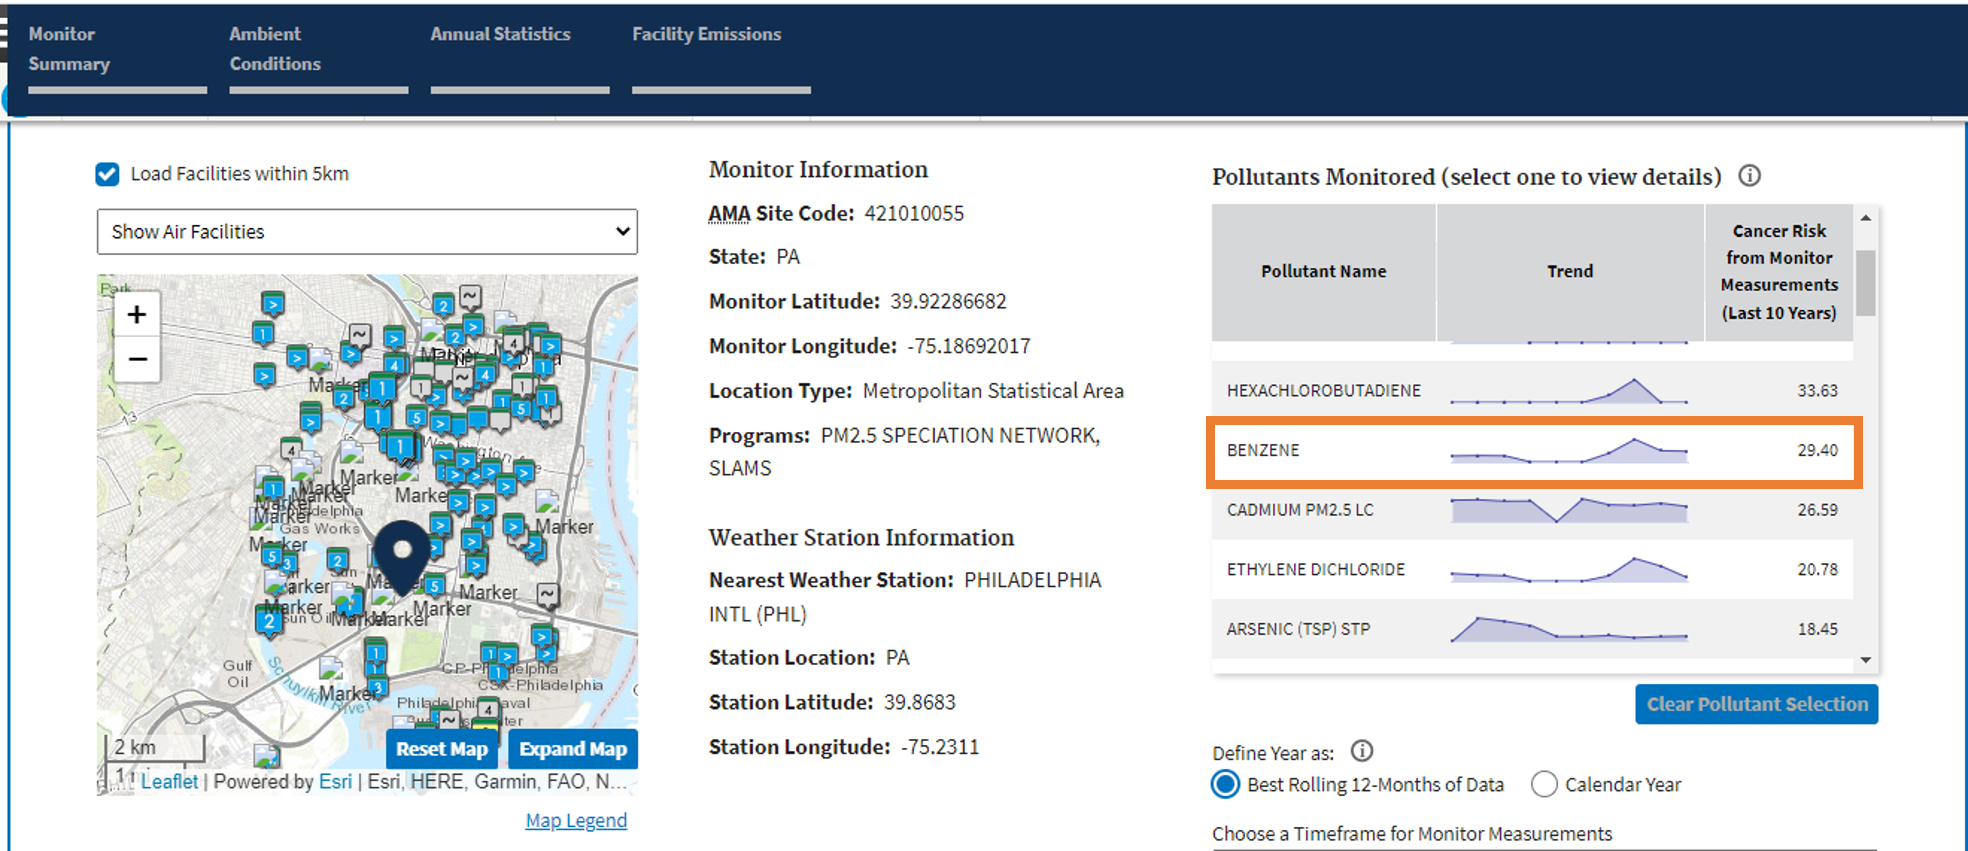Click the Station Longitude value -75.2311

click(x=940, y=747)
